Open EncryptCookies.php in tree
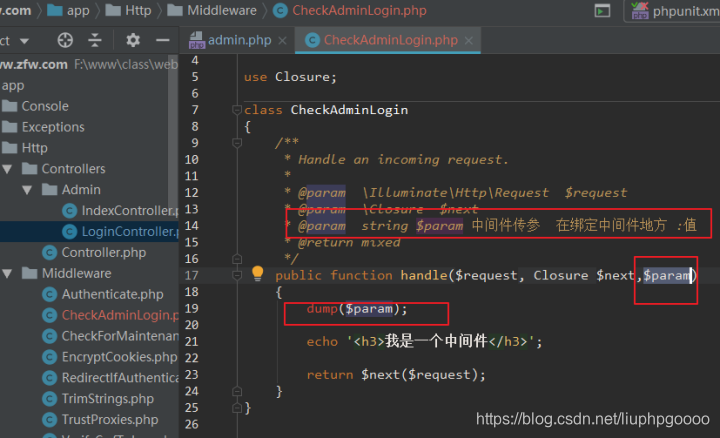 (110, 357)
